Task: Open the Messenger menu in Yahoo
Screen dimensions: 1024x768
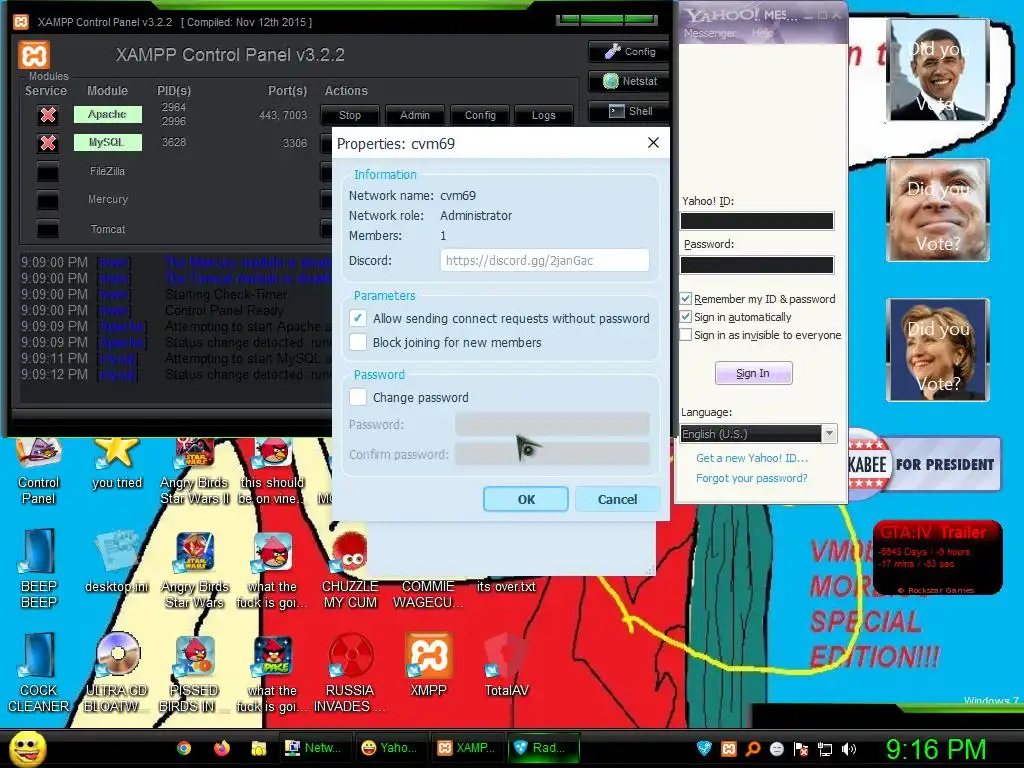Action: click(x=710, y=33)
